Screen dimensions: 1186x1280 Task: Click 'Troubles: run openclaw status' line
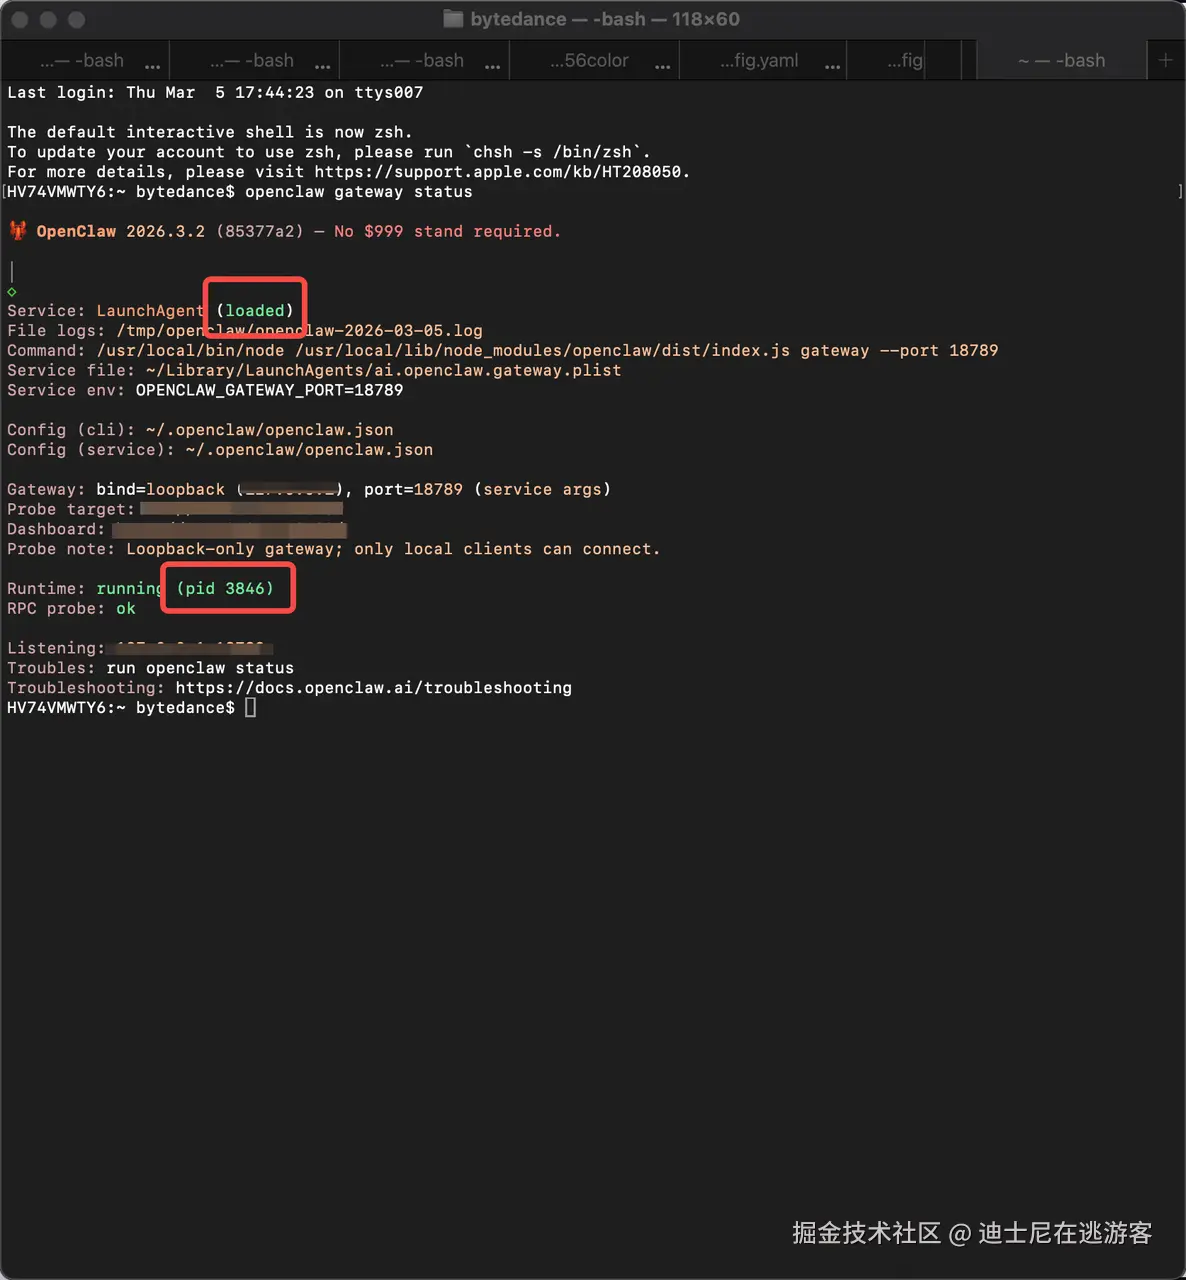(150, 668)
